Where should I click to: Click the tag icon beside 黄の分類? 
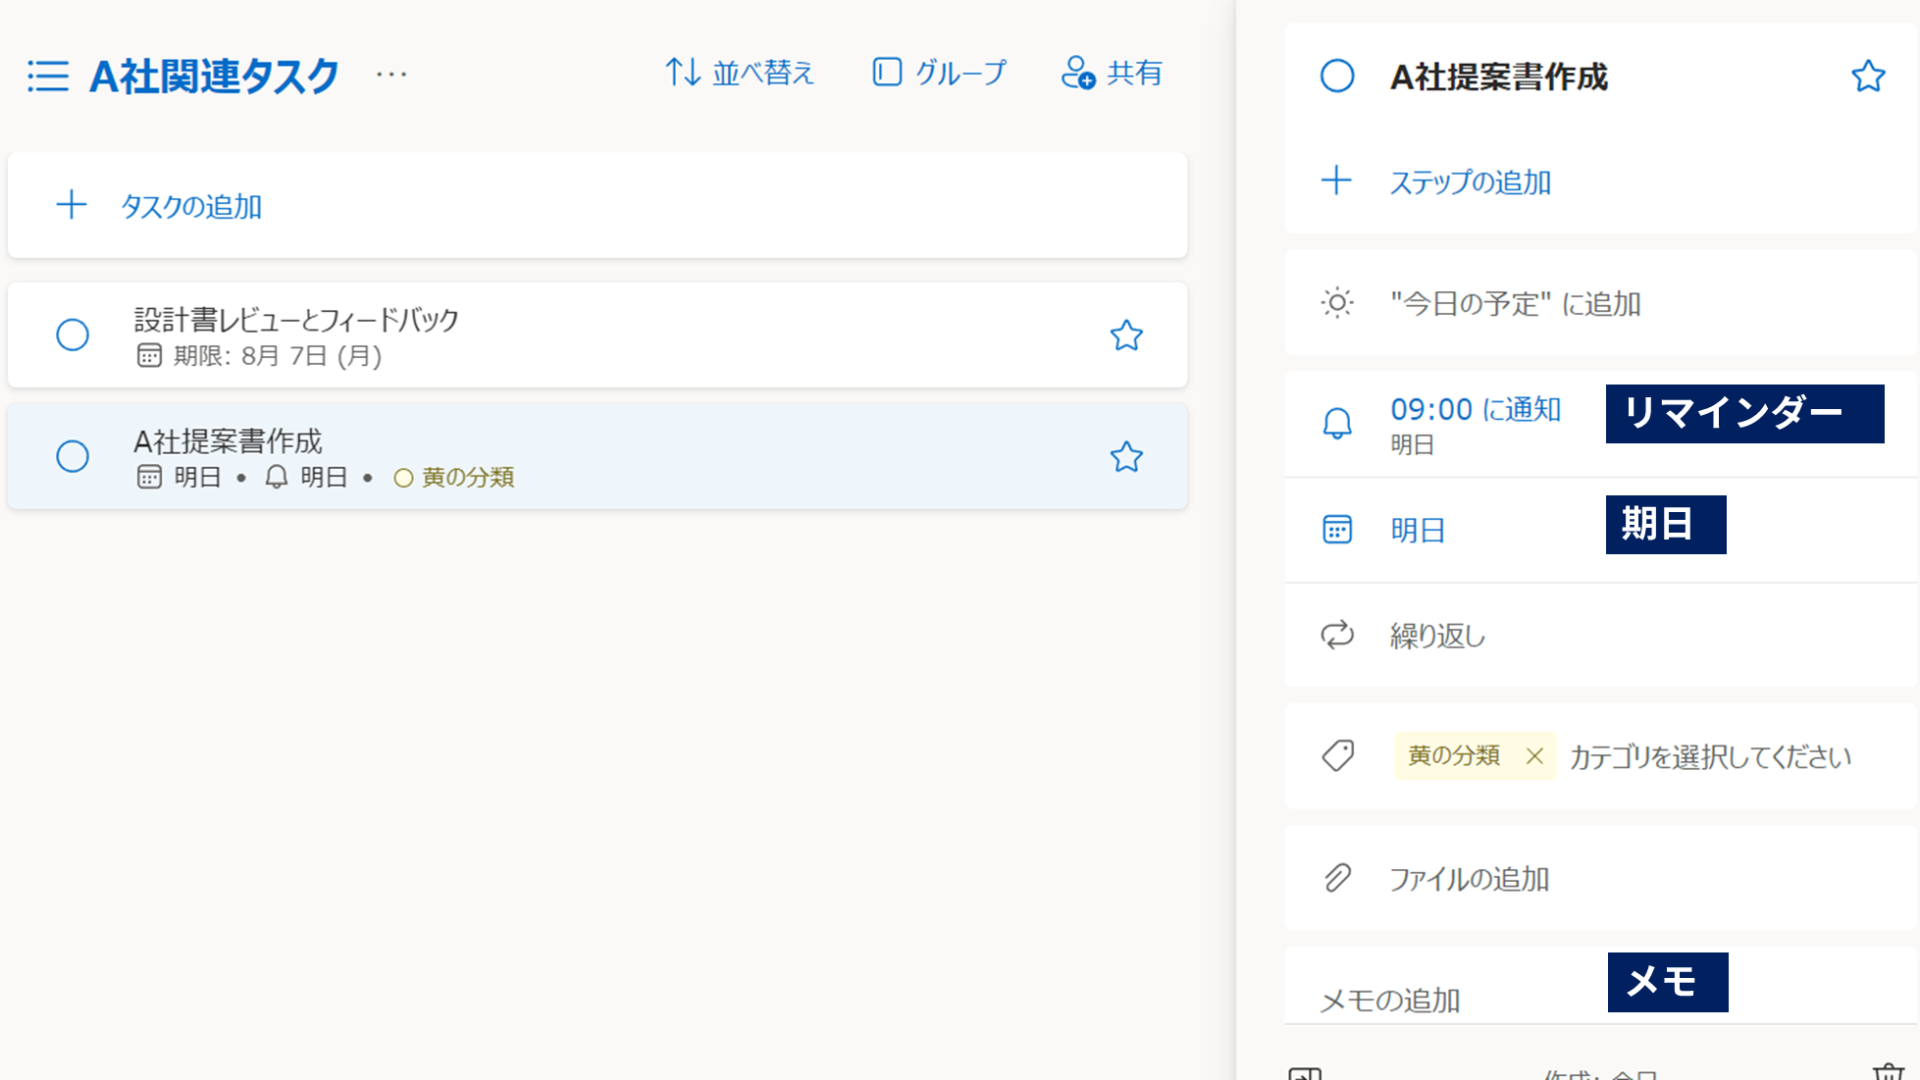tap(1338, 756)
